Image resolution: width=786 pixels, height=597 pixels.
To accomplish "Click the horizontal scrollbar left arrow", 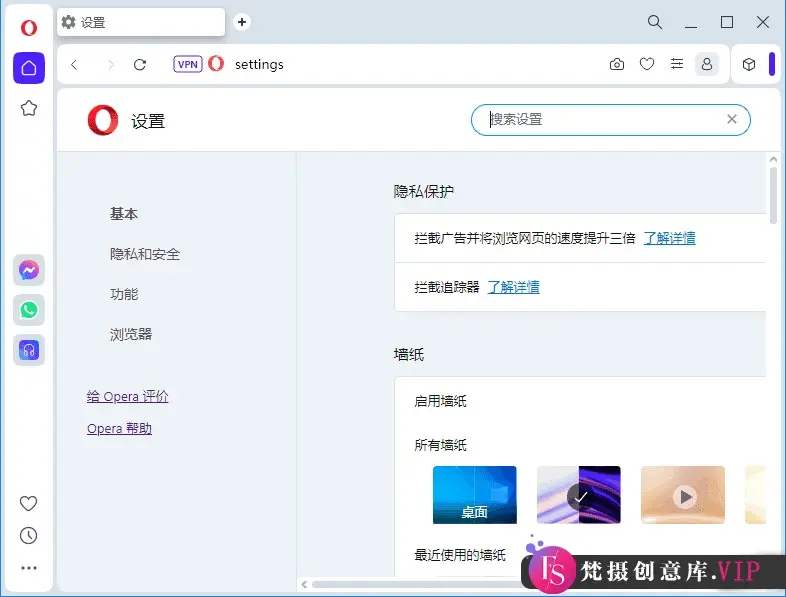I will tap(304, 584).
